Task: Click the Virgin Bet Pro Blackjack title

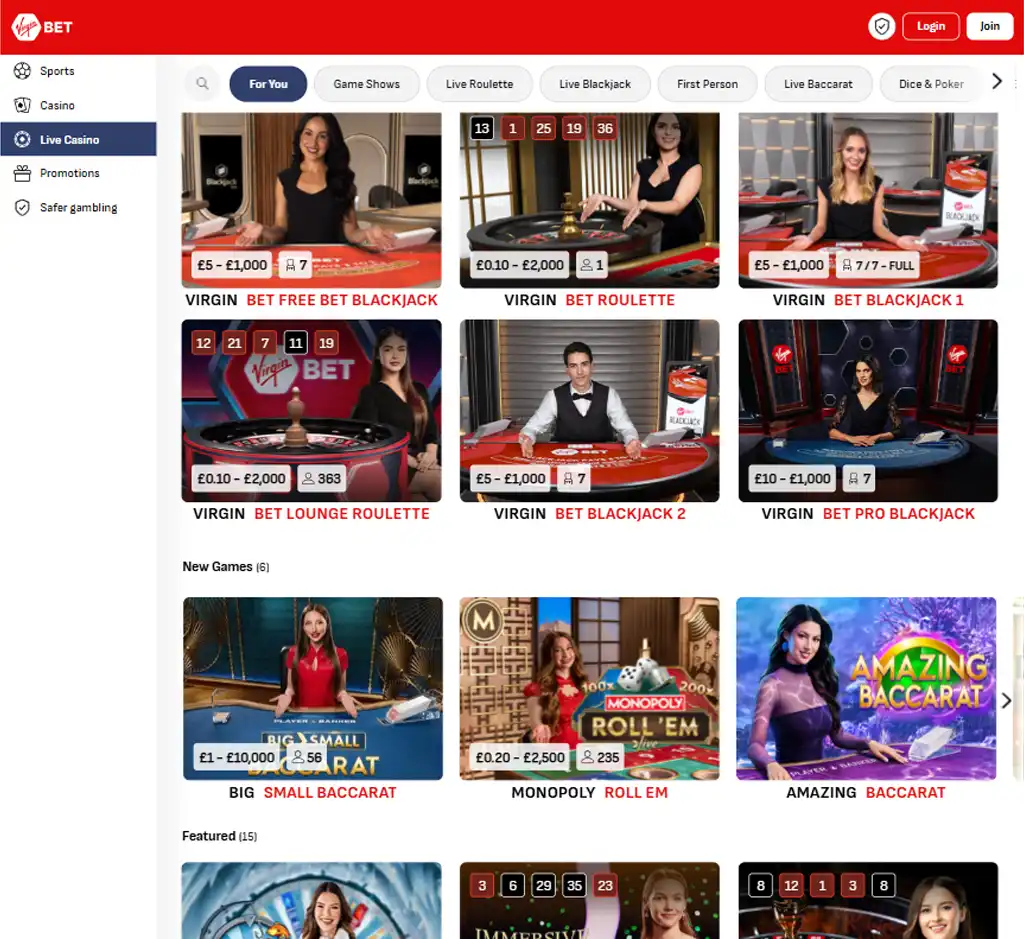Action: (x=868, y=514)
